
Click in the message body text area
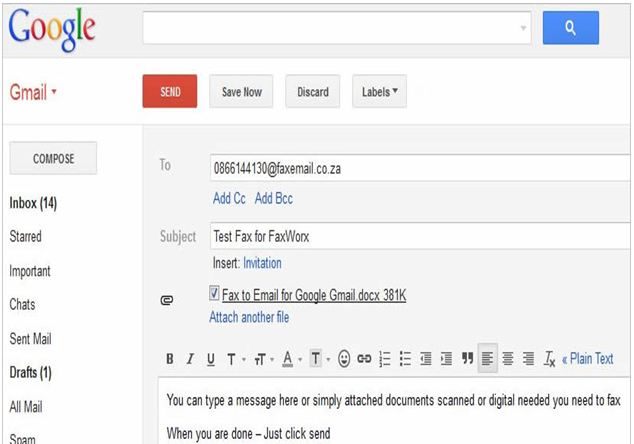[394, 410]
